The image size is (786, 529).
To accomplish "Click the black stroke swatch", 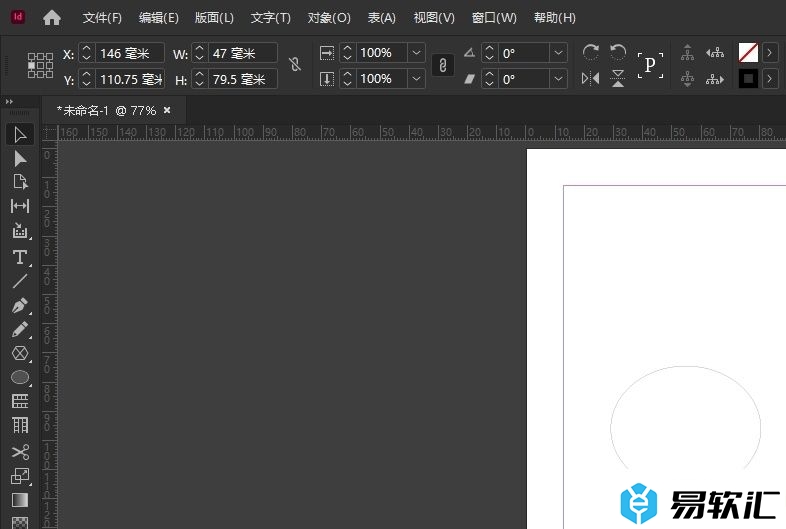I will (748, 79).
